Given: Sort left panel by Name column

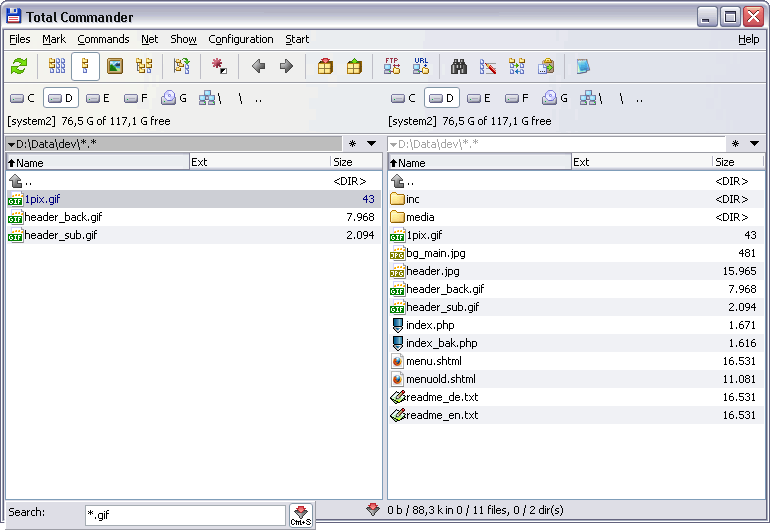Looking at the screenshot, I should pyautogui.click(x=98, y=162).
